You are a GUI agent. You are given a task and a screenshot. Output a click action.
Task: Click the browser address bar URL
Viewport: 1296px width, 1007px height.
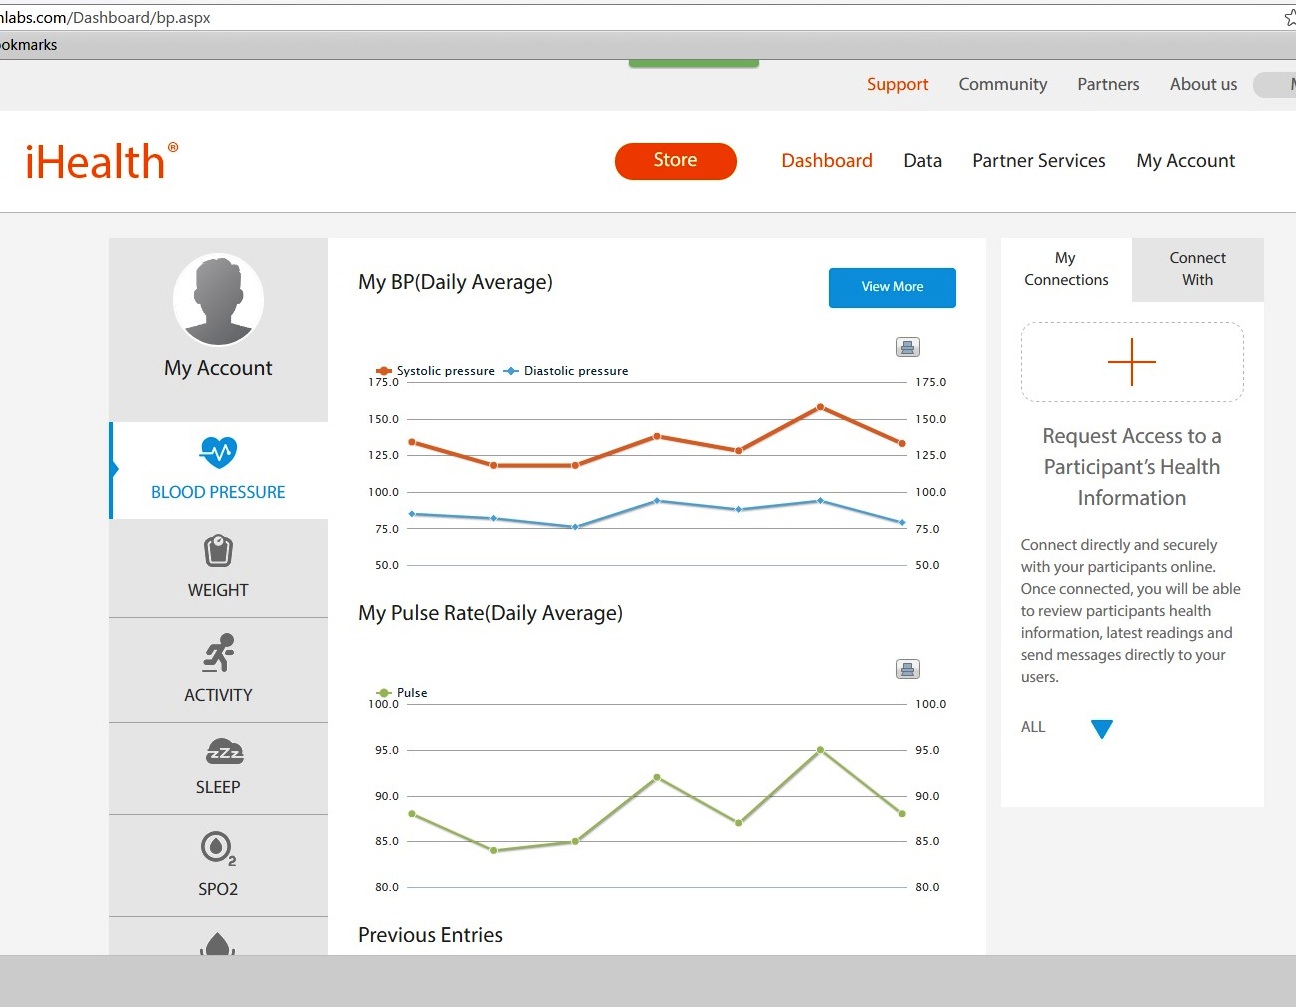pos(105,18)
